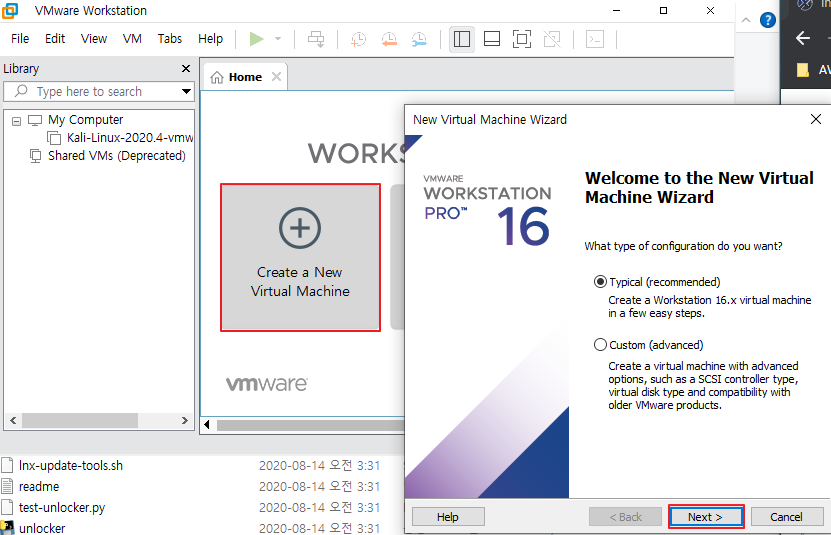Viewport: 831px width, 535px height.
Task: Click the Enter Full Screen icon
Action: click(x=522, y=39)
